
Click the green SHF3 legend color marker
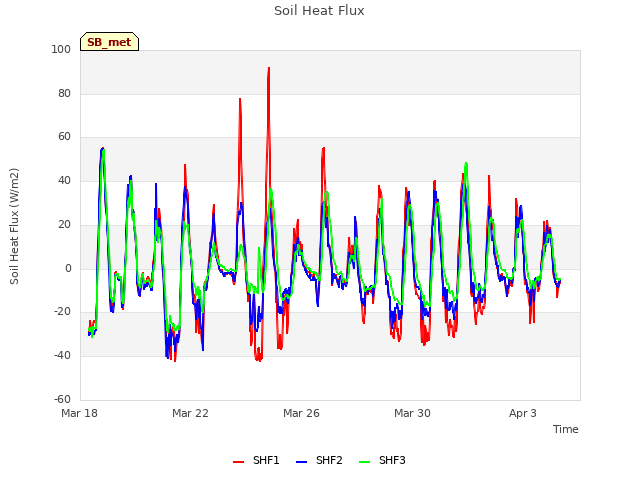point(364,462)
